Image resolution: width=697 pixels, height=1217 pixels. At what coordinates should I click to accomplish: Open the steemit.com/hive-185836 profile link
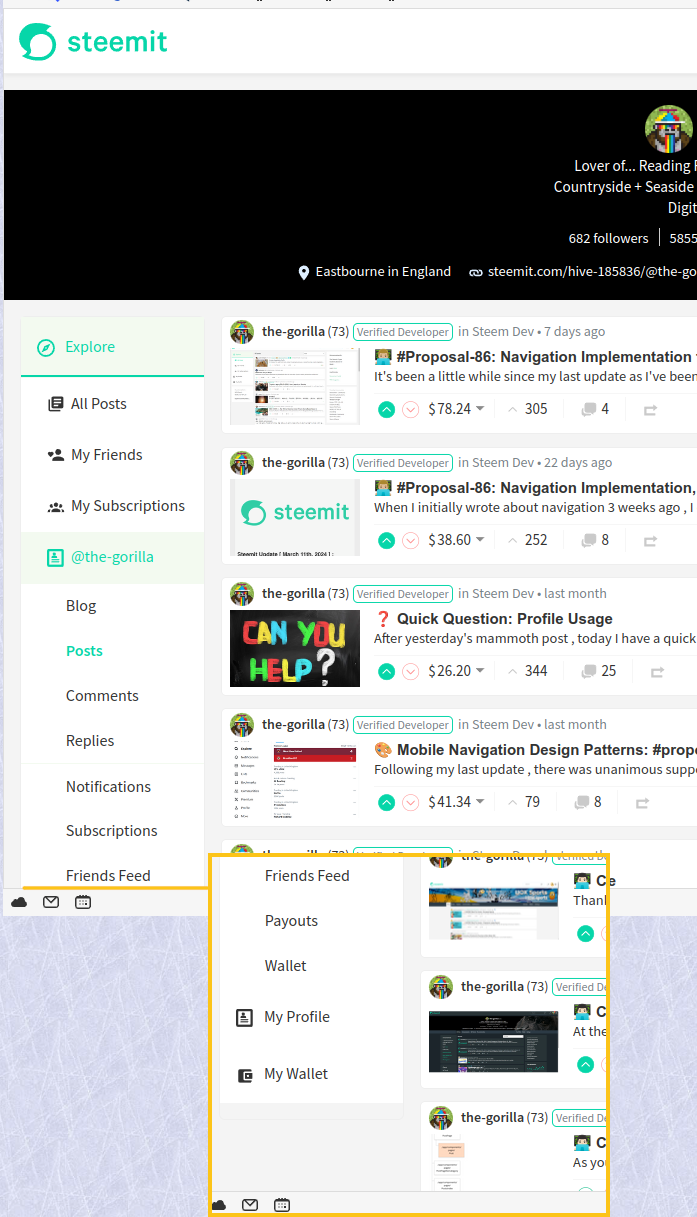pyautogui.click(x=591, y=272)
